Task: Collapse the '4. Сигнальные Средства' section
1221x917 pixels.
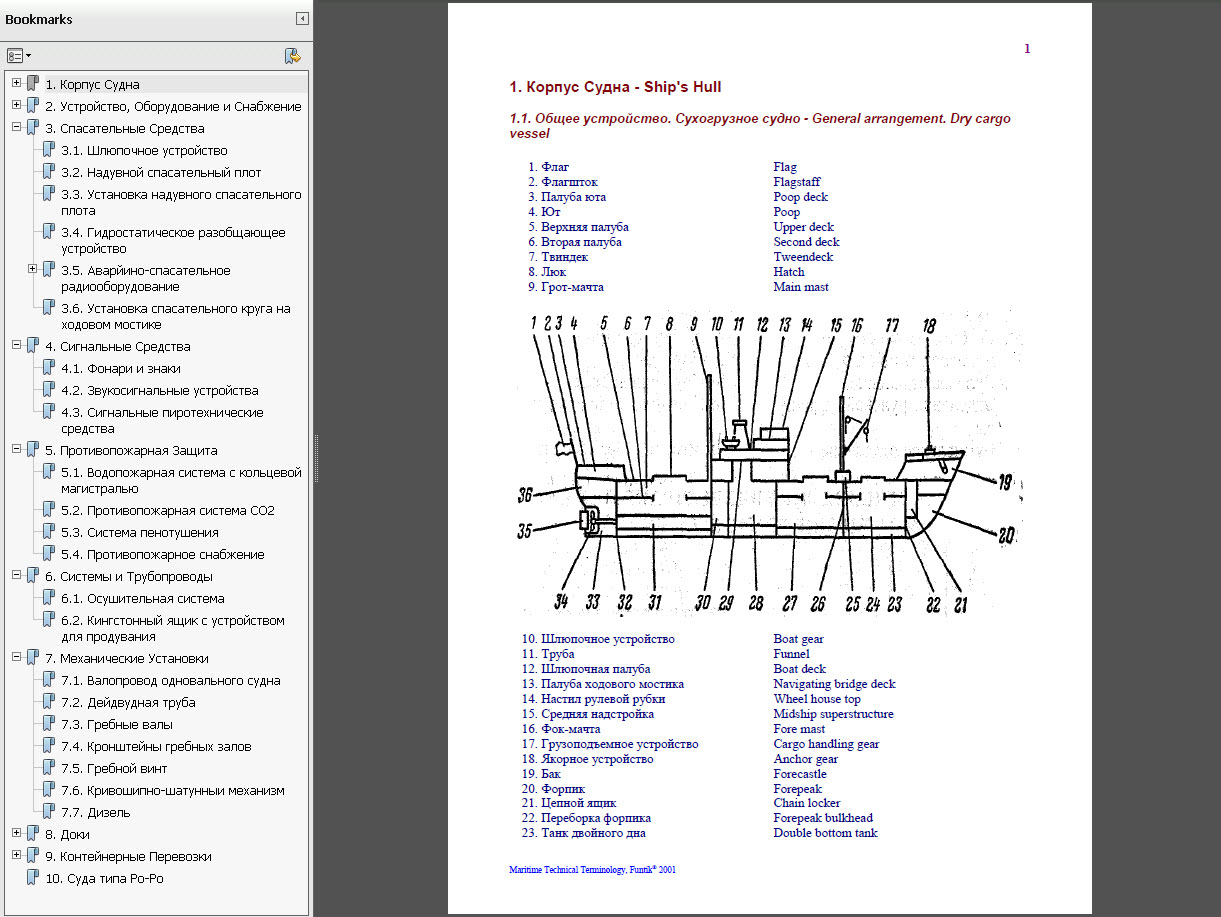Action: pos(17,346)
